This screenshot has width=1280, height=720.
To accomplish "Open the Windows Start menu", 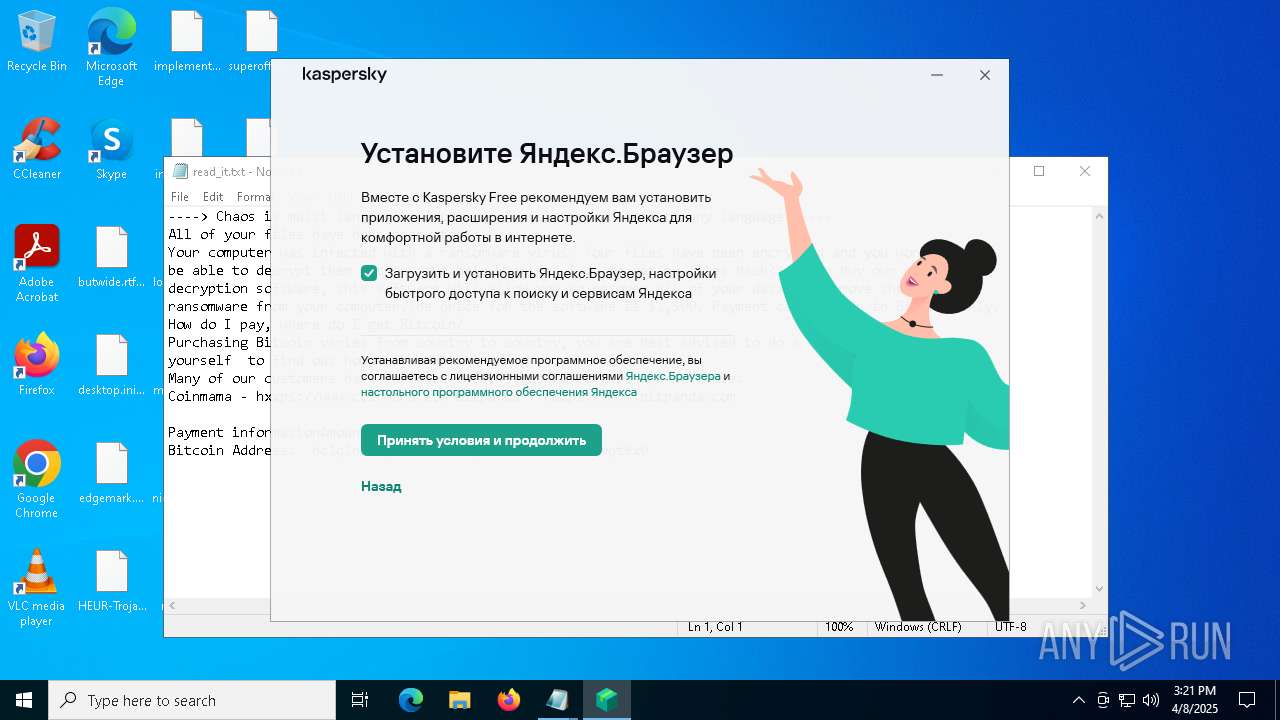I will [24, 700].
